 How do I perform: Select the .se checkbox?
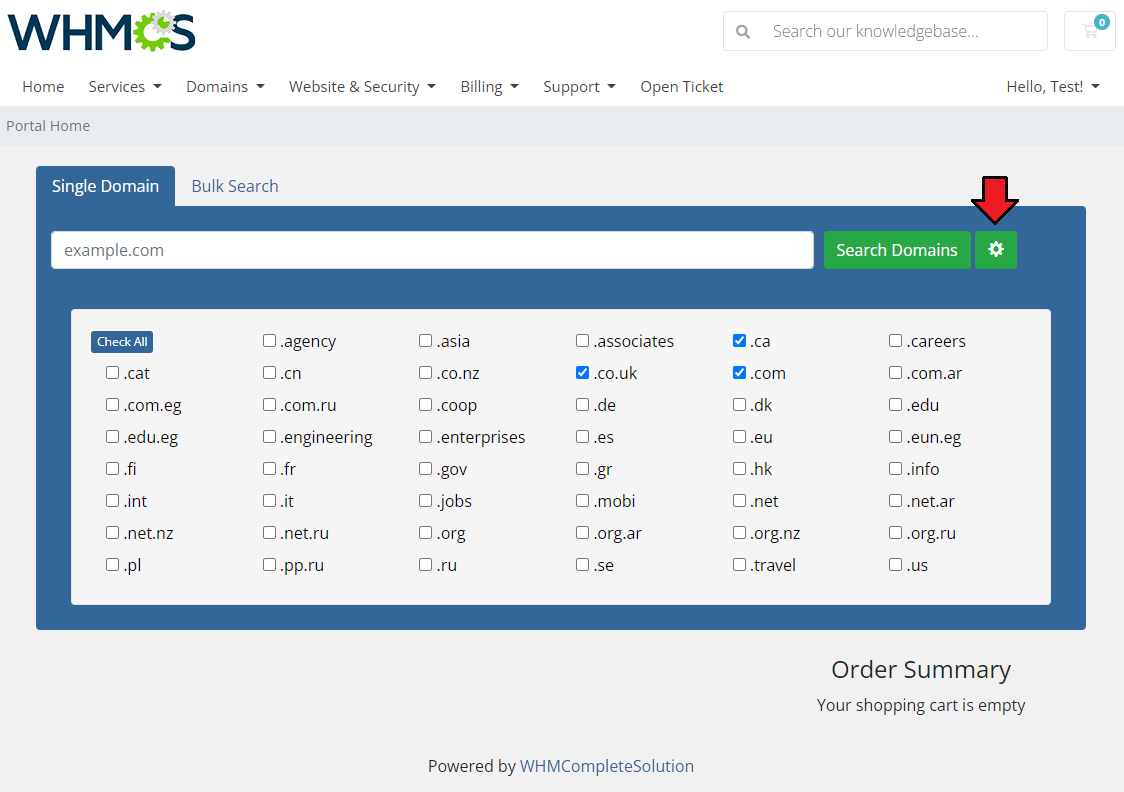coord(582,565)
